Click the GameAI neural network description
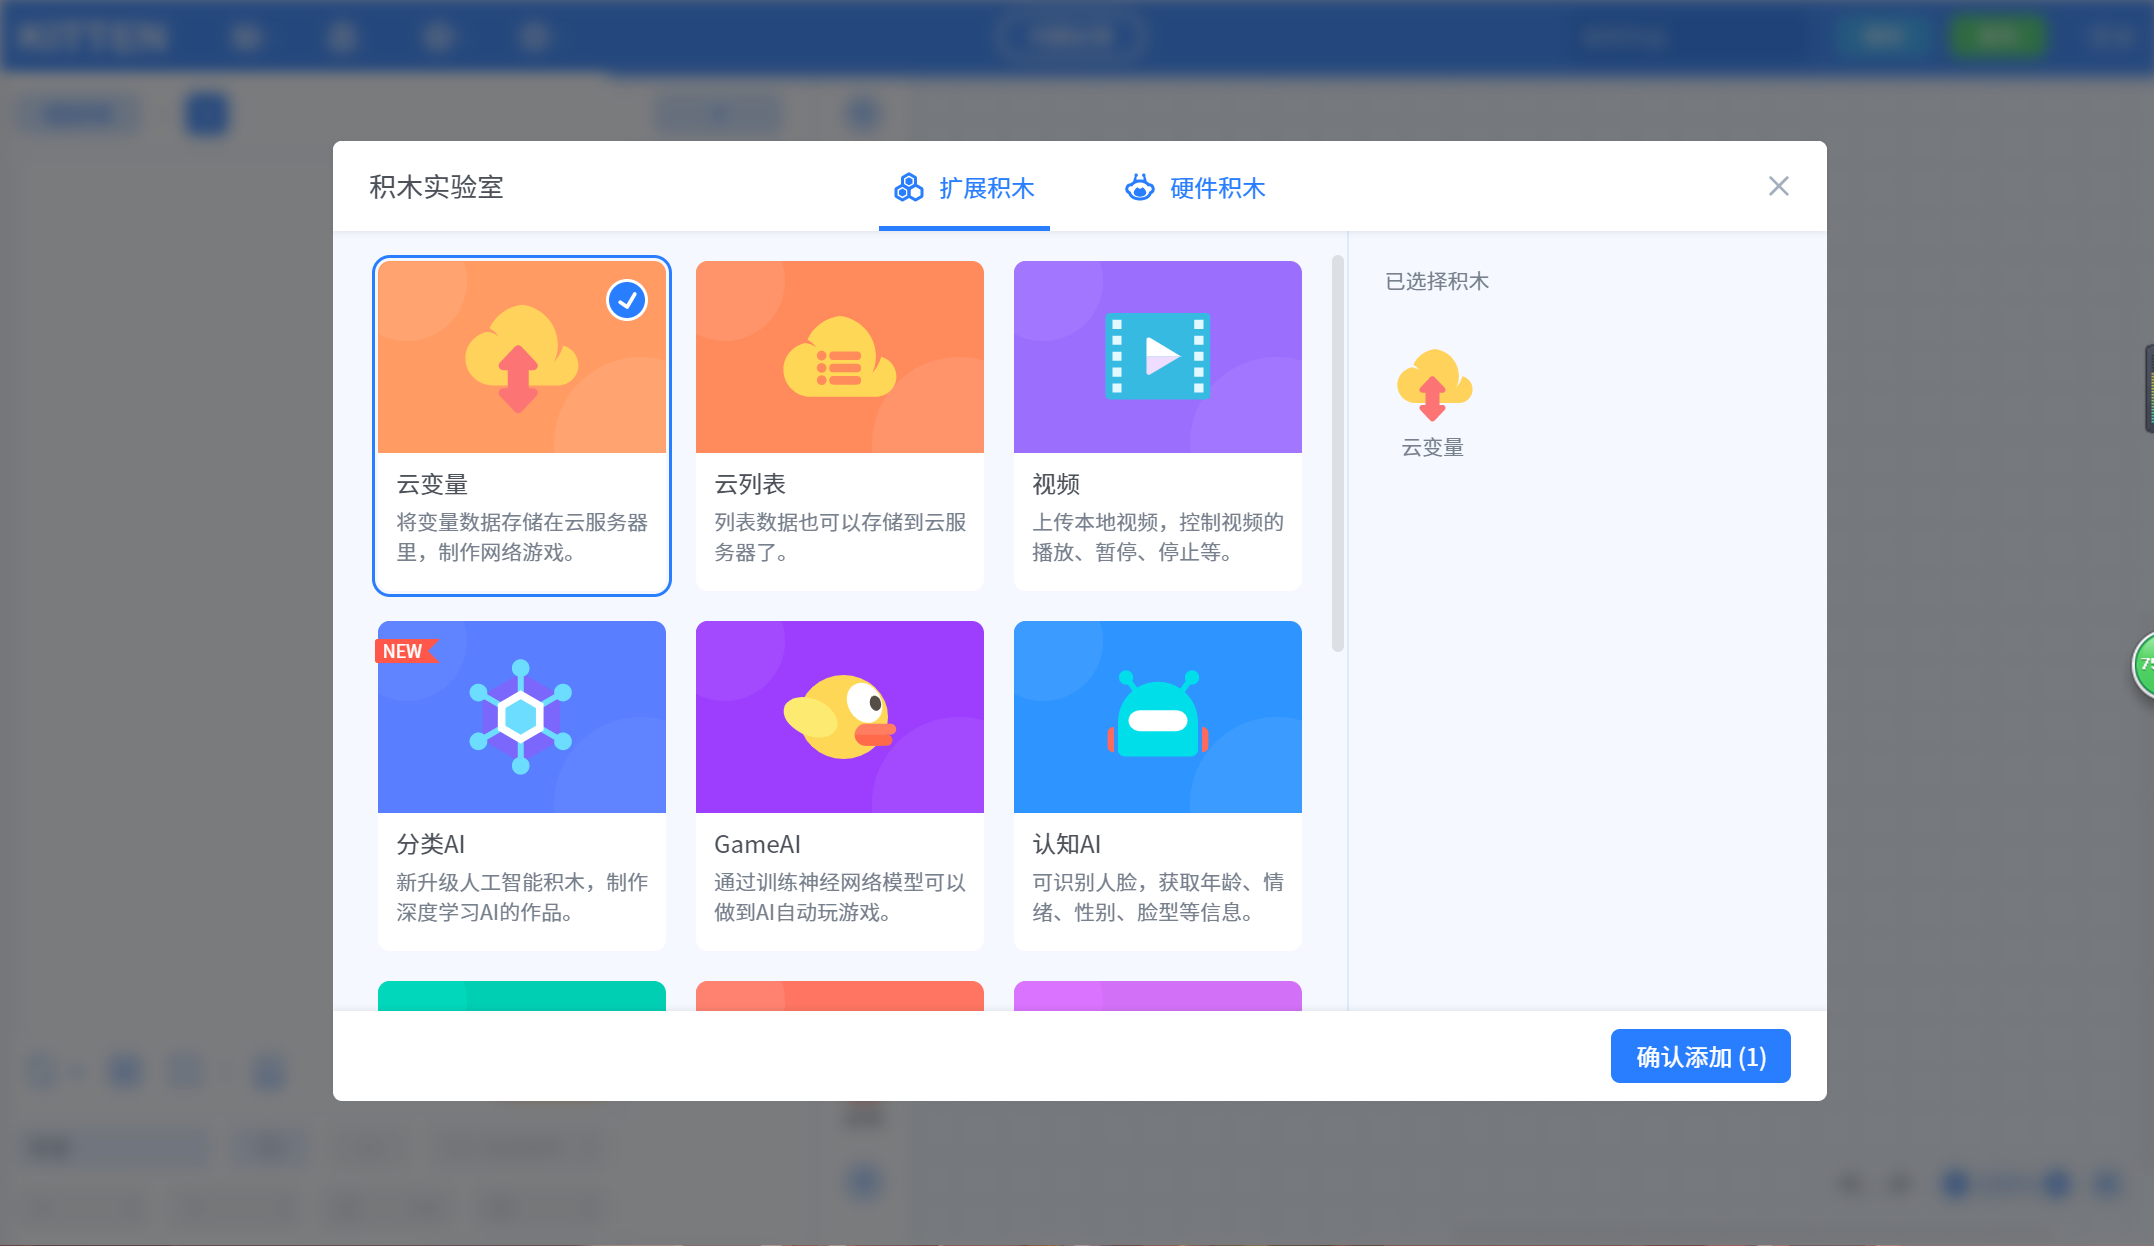This screenshot has height=1246, width=2154. 840,897
